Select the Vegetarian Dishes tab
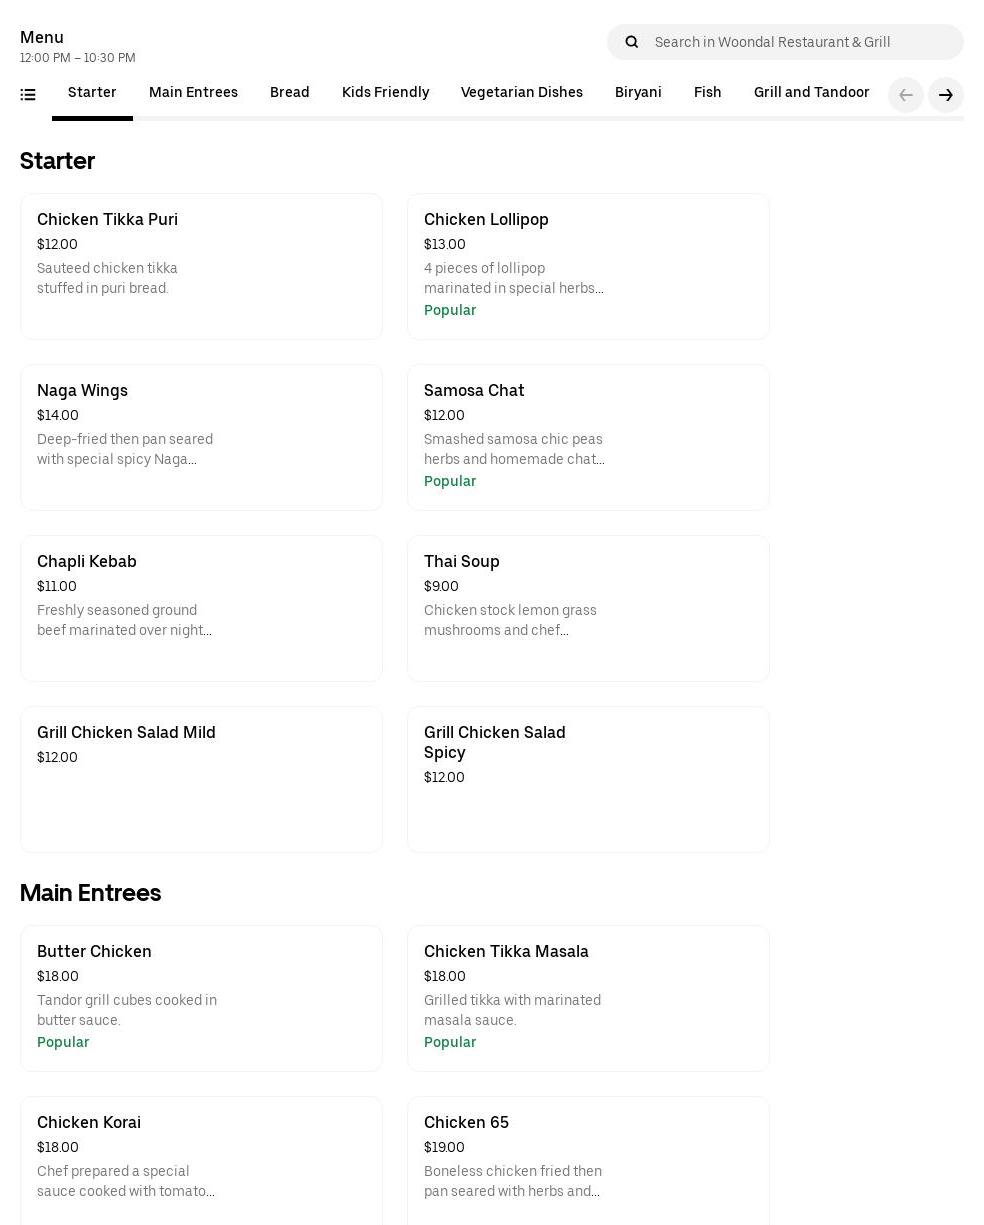Image resolution: width=984 pixels, height=1225 pixels. (x=521, y=93)
